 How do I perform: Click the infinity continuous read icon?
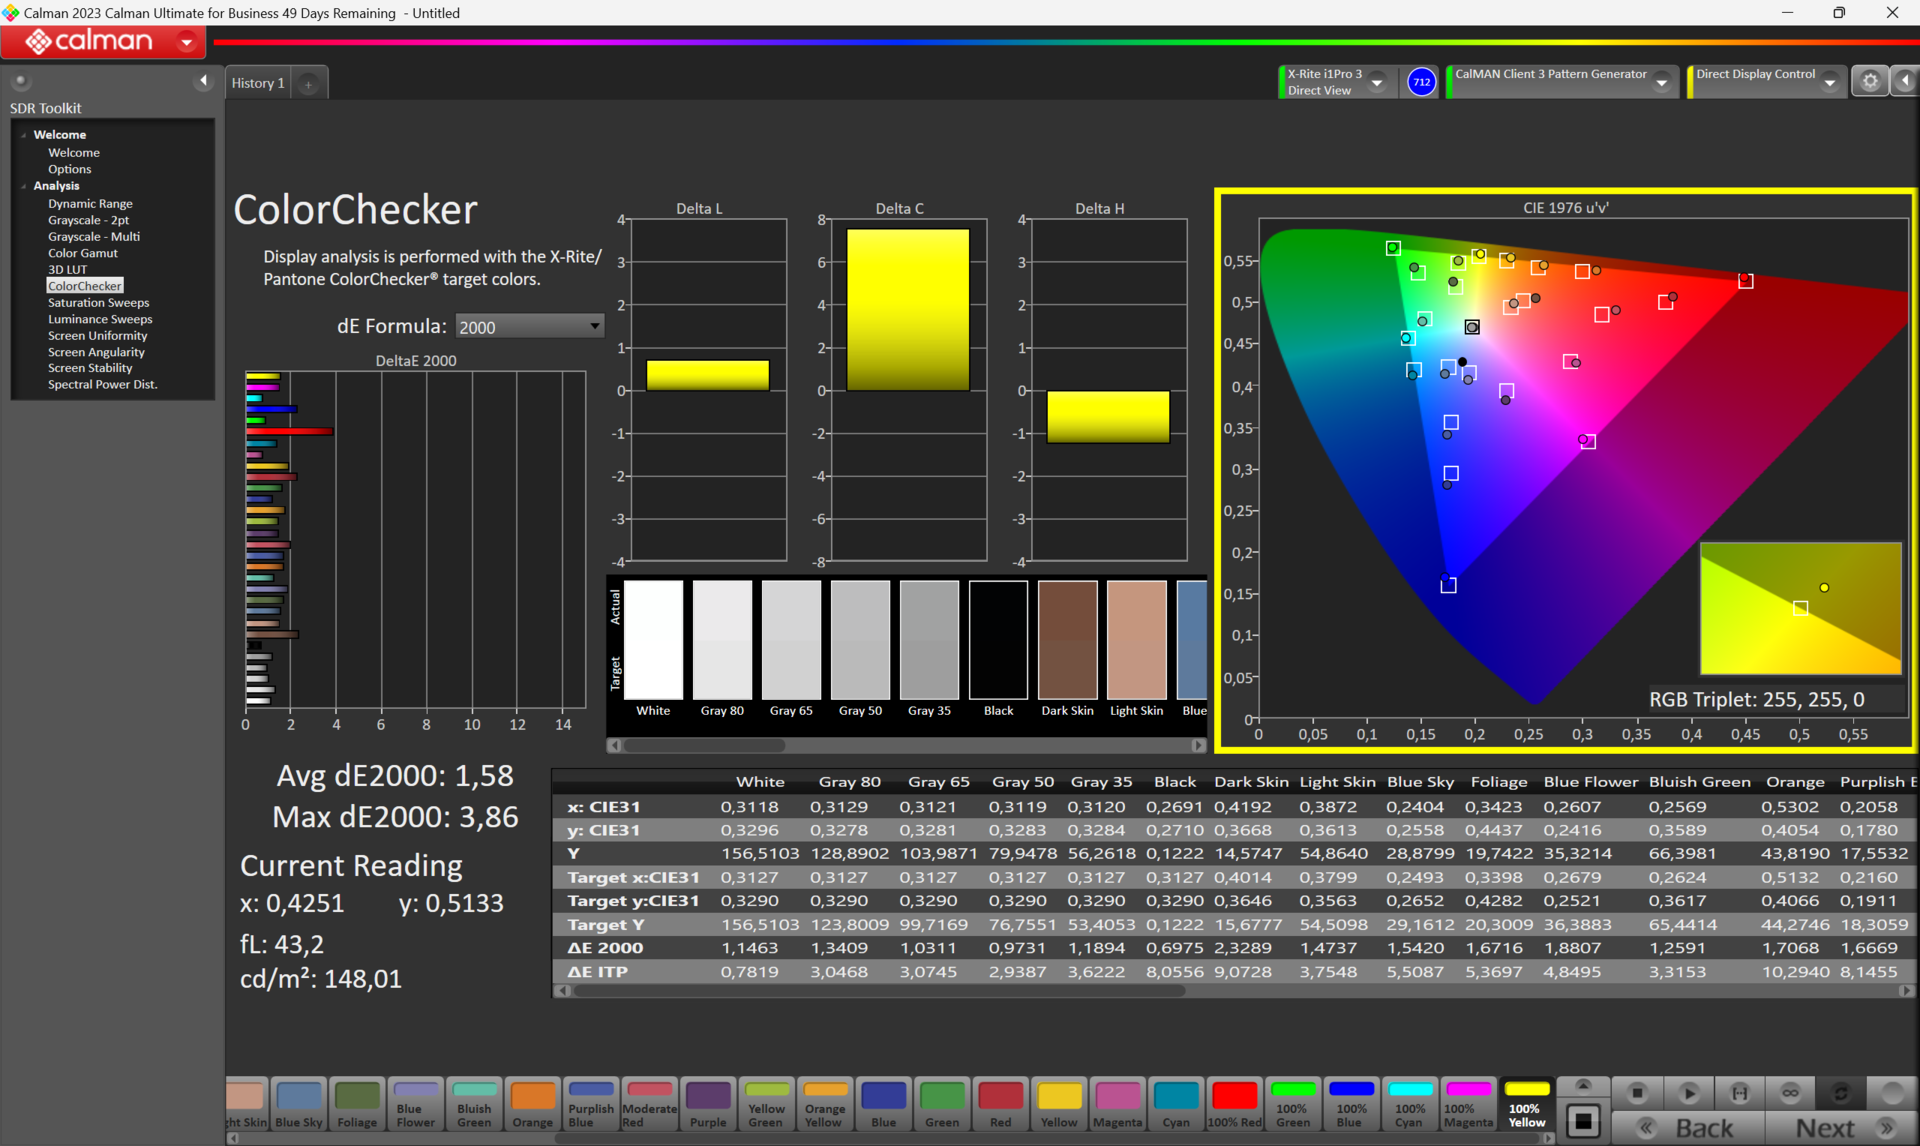[x=1790, y=1092]
